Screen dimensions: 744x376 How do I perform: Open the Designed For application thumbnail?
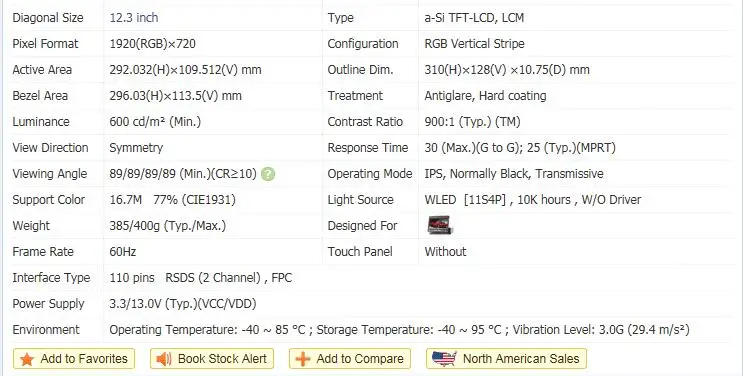pyautogui.click(x=440, y=226)
